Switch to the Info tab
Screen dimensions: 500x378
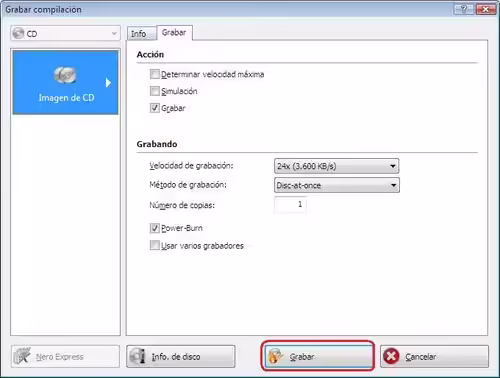tap(141, 34)
